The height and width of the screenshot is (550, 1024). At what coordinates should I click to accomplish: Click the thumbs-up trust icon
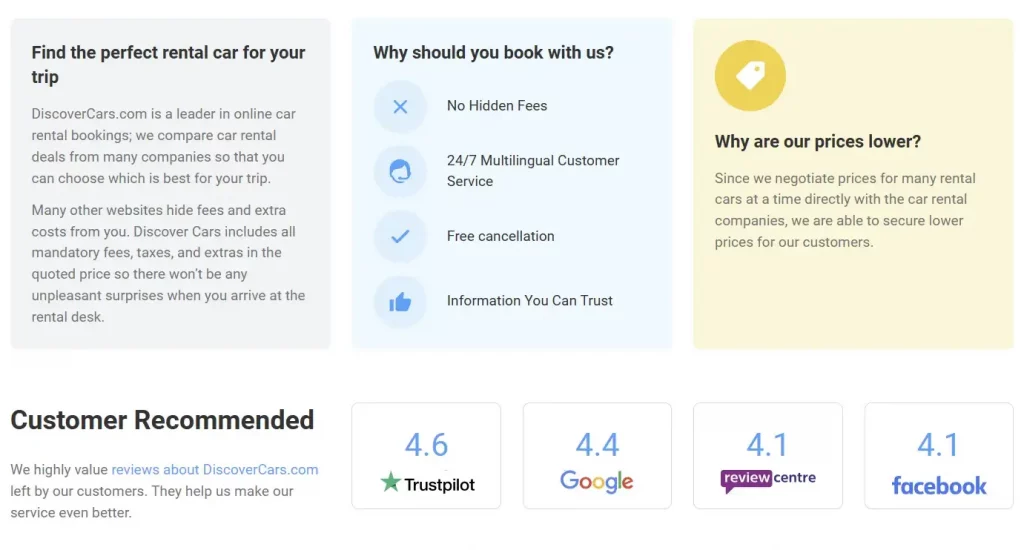[x=400, y=301]
